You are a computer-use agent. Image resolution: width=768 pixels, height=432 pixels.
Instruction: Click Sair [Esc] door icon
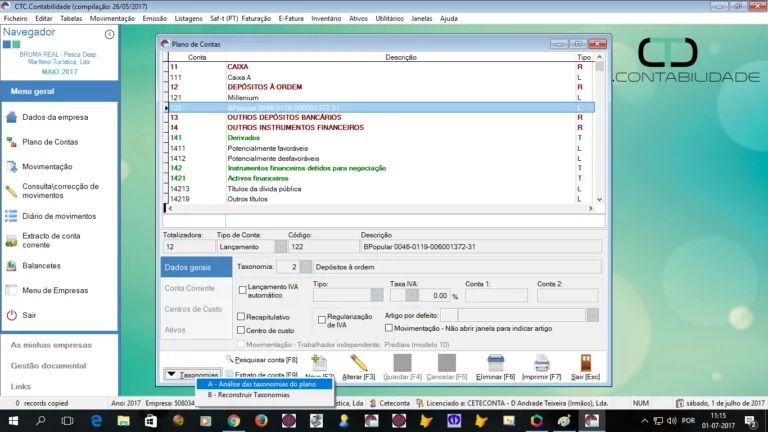[585, 363]
